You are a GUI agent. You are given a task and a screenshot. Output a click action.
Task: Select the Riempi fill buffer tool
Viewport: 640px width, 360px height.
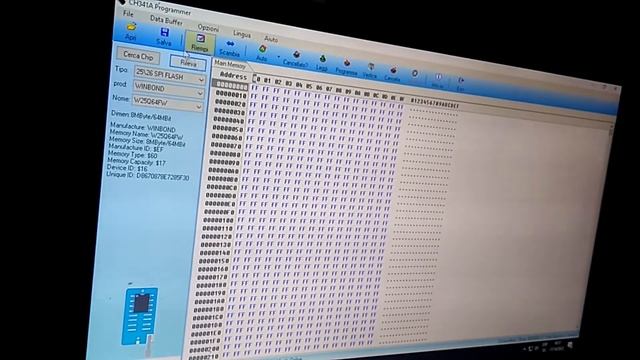[x=200, y=43]
